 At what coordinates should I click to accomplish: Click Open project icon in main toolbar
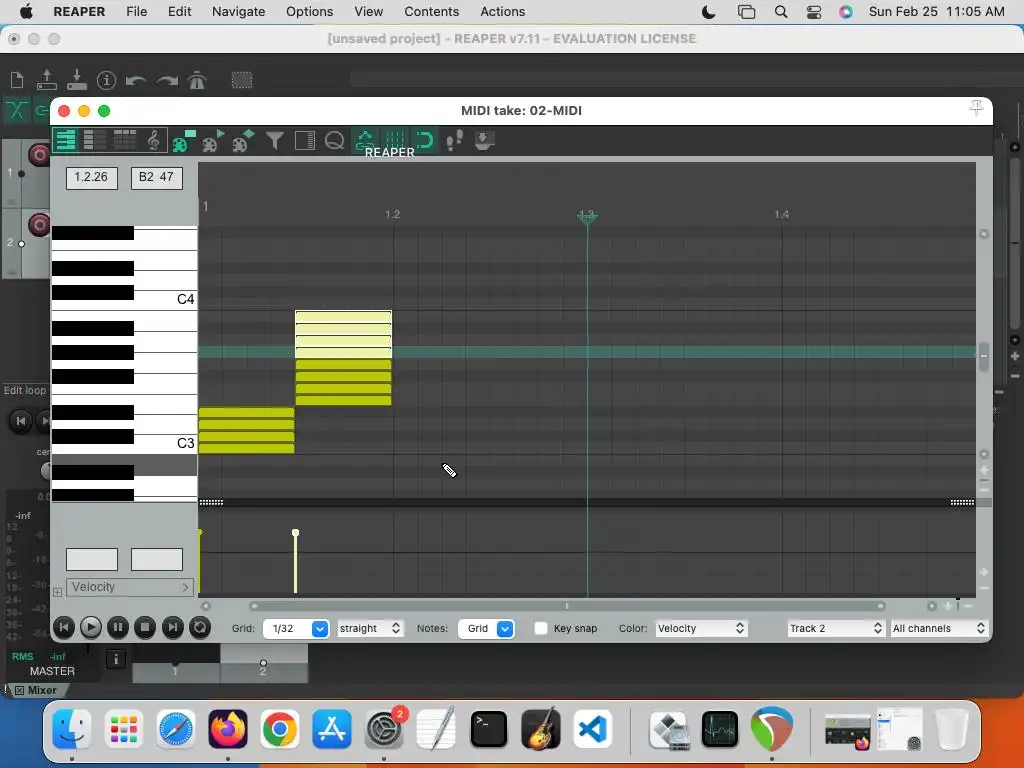(47, 80)
